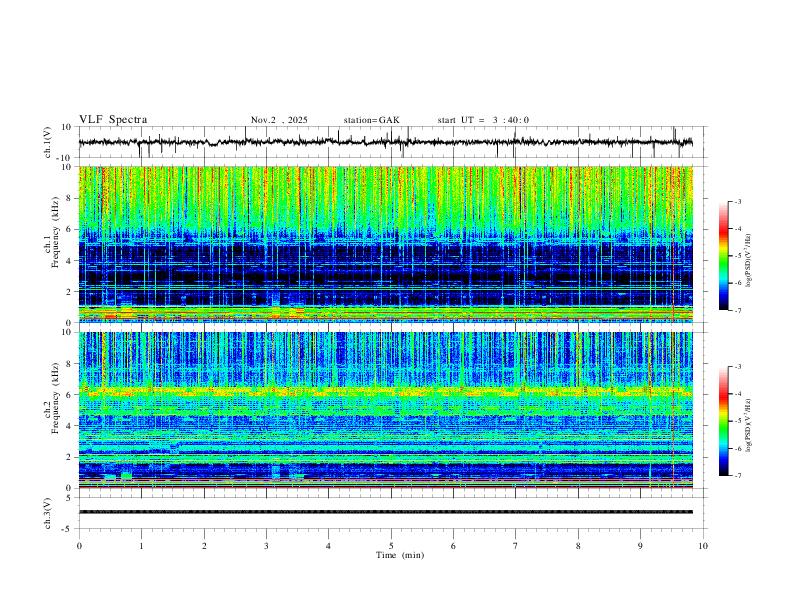The height and width of the screenshot is (612, 792).
Task: Click the ch.2 color bar "log(PSD)" label
Action: tap(748, 426)
